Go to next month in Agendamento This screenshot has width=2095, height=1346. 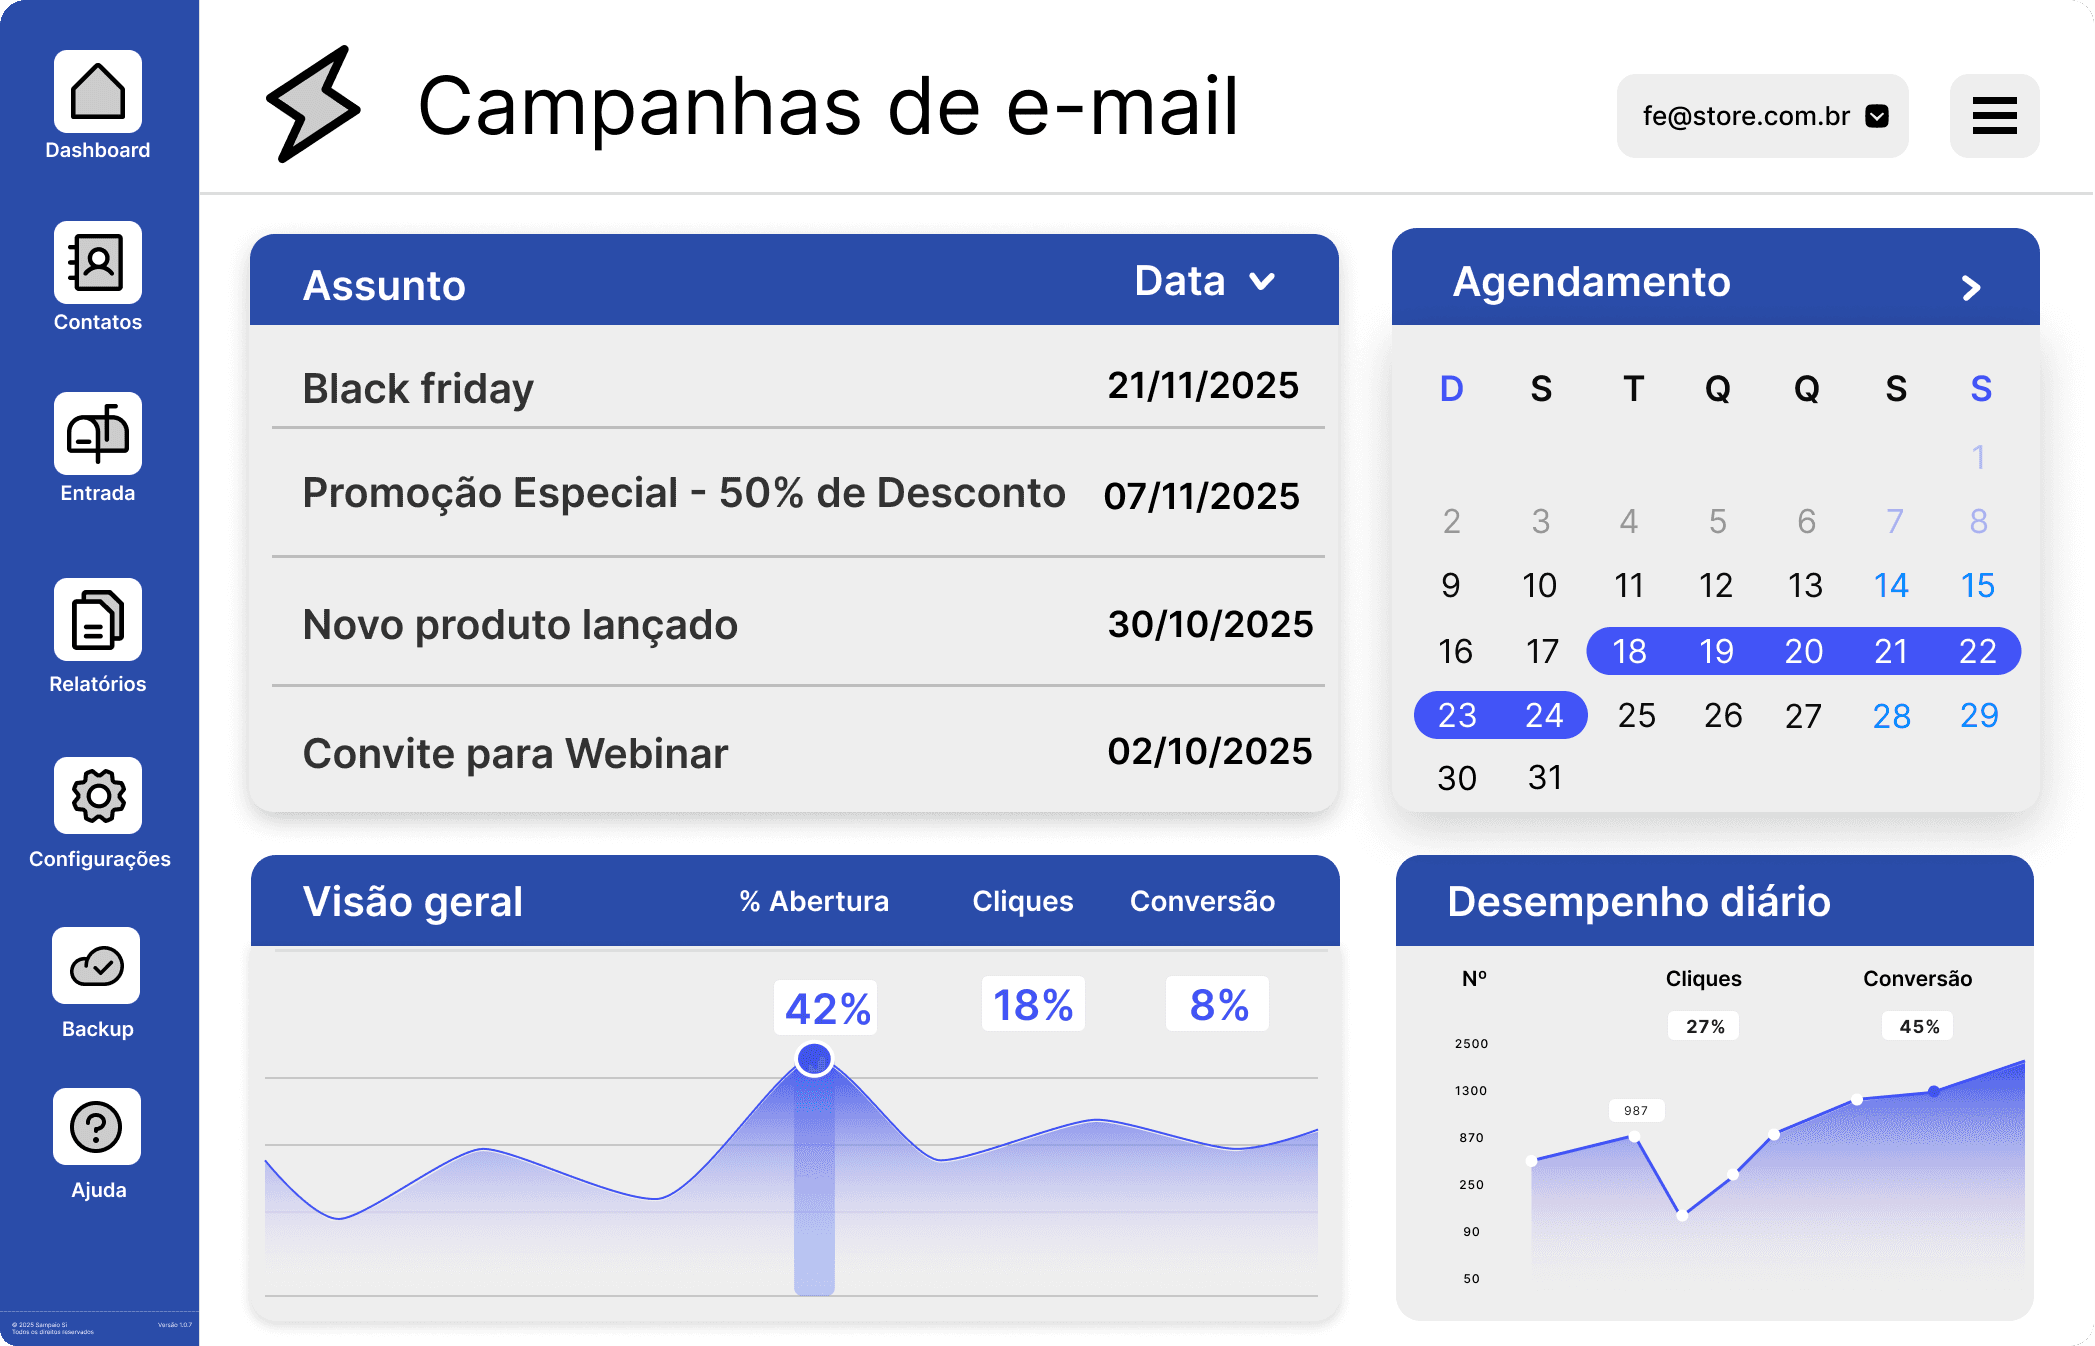click(x=1970, y=288)
